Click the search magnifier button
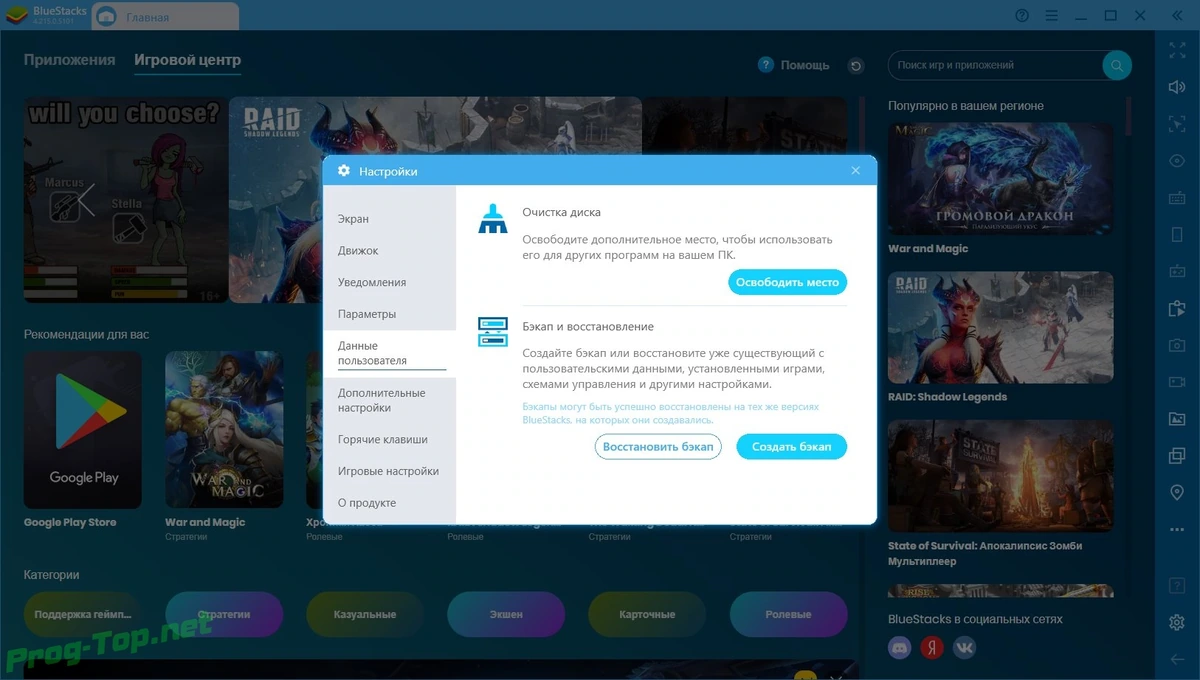 click(x=1117, y=66)
